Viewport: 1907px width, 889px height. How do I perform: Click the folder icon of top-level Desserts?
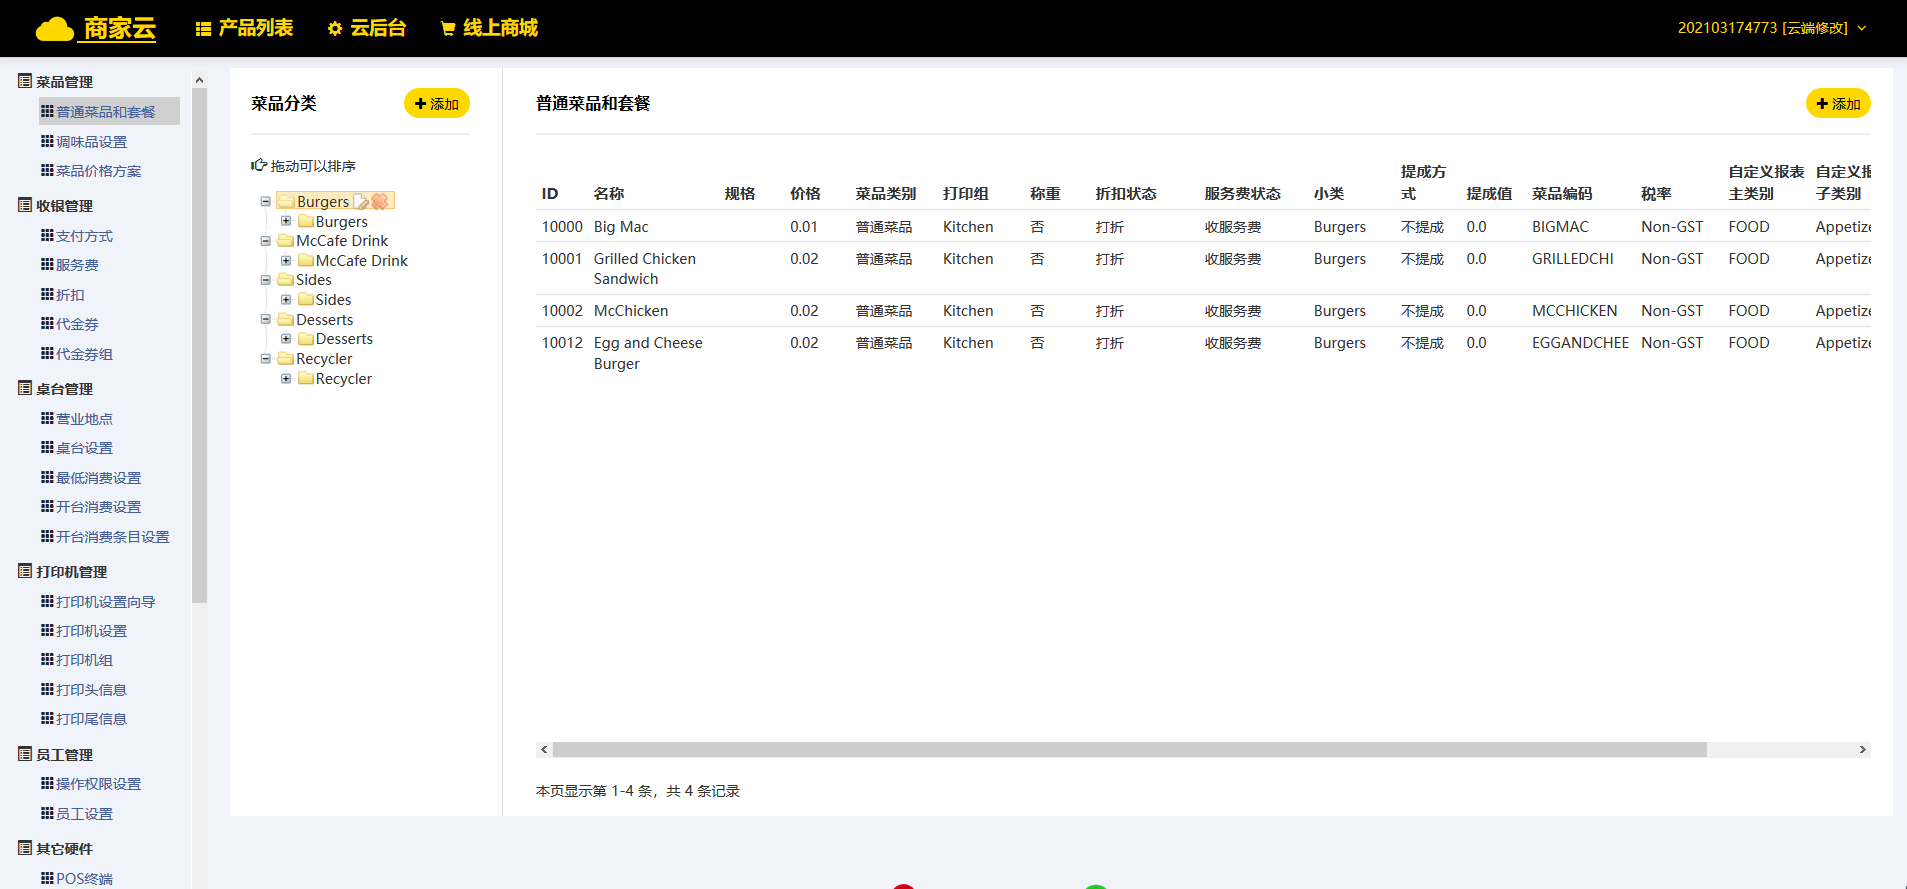(286, 320)
